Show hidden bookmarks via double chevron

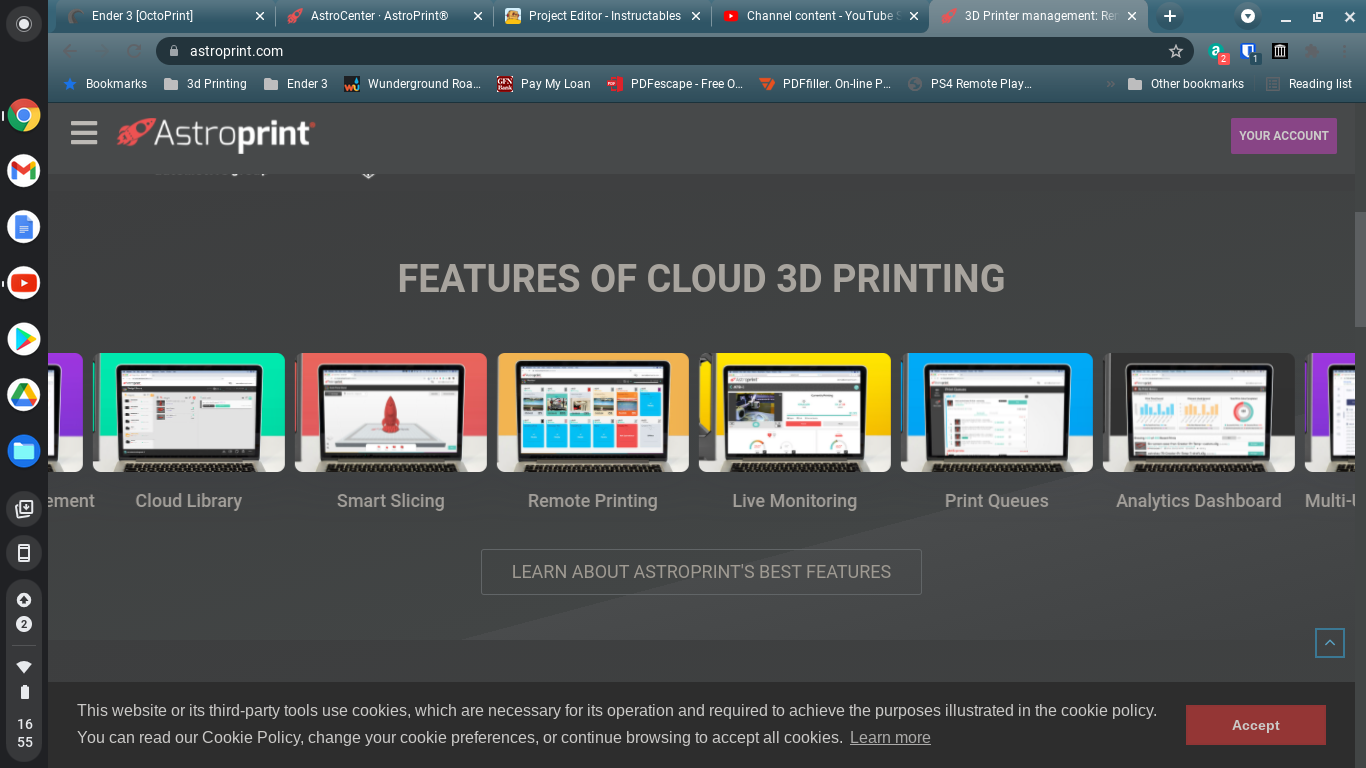[x=1111, y=84]
